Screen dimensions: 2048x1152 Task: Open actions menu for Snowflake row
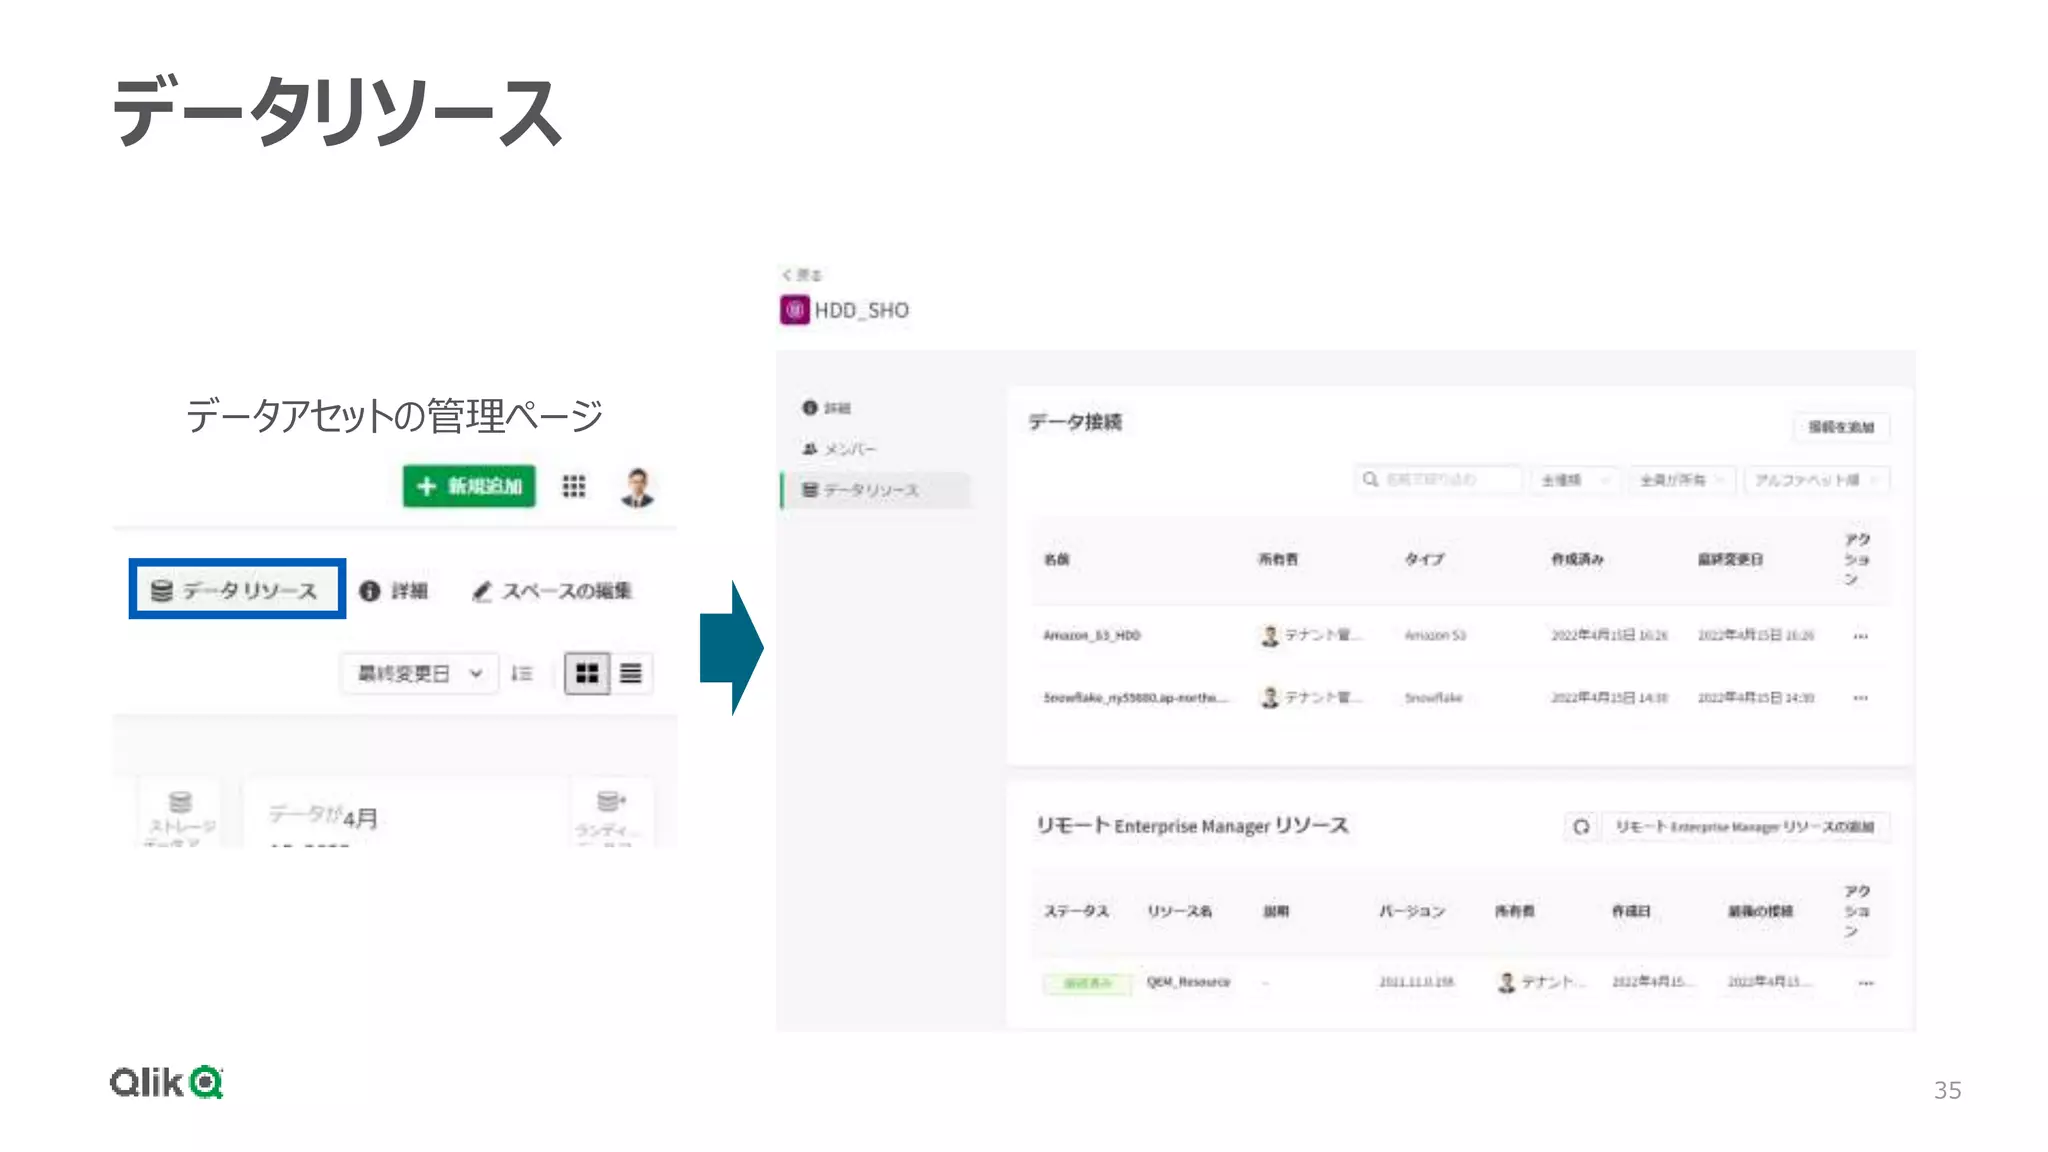coord(1860,698)
